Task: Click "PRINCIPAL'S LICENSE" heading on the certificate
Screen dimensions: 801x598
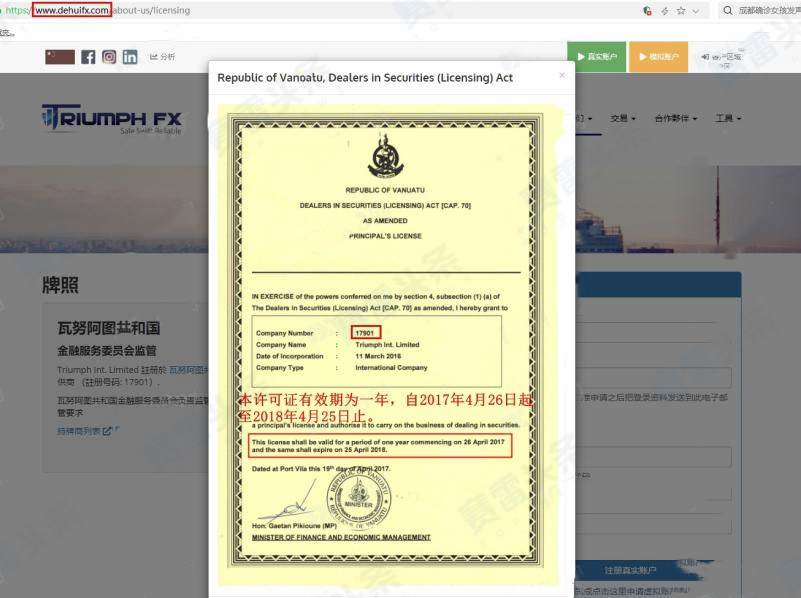Action: [385, 236]
